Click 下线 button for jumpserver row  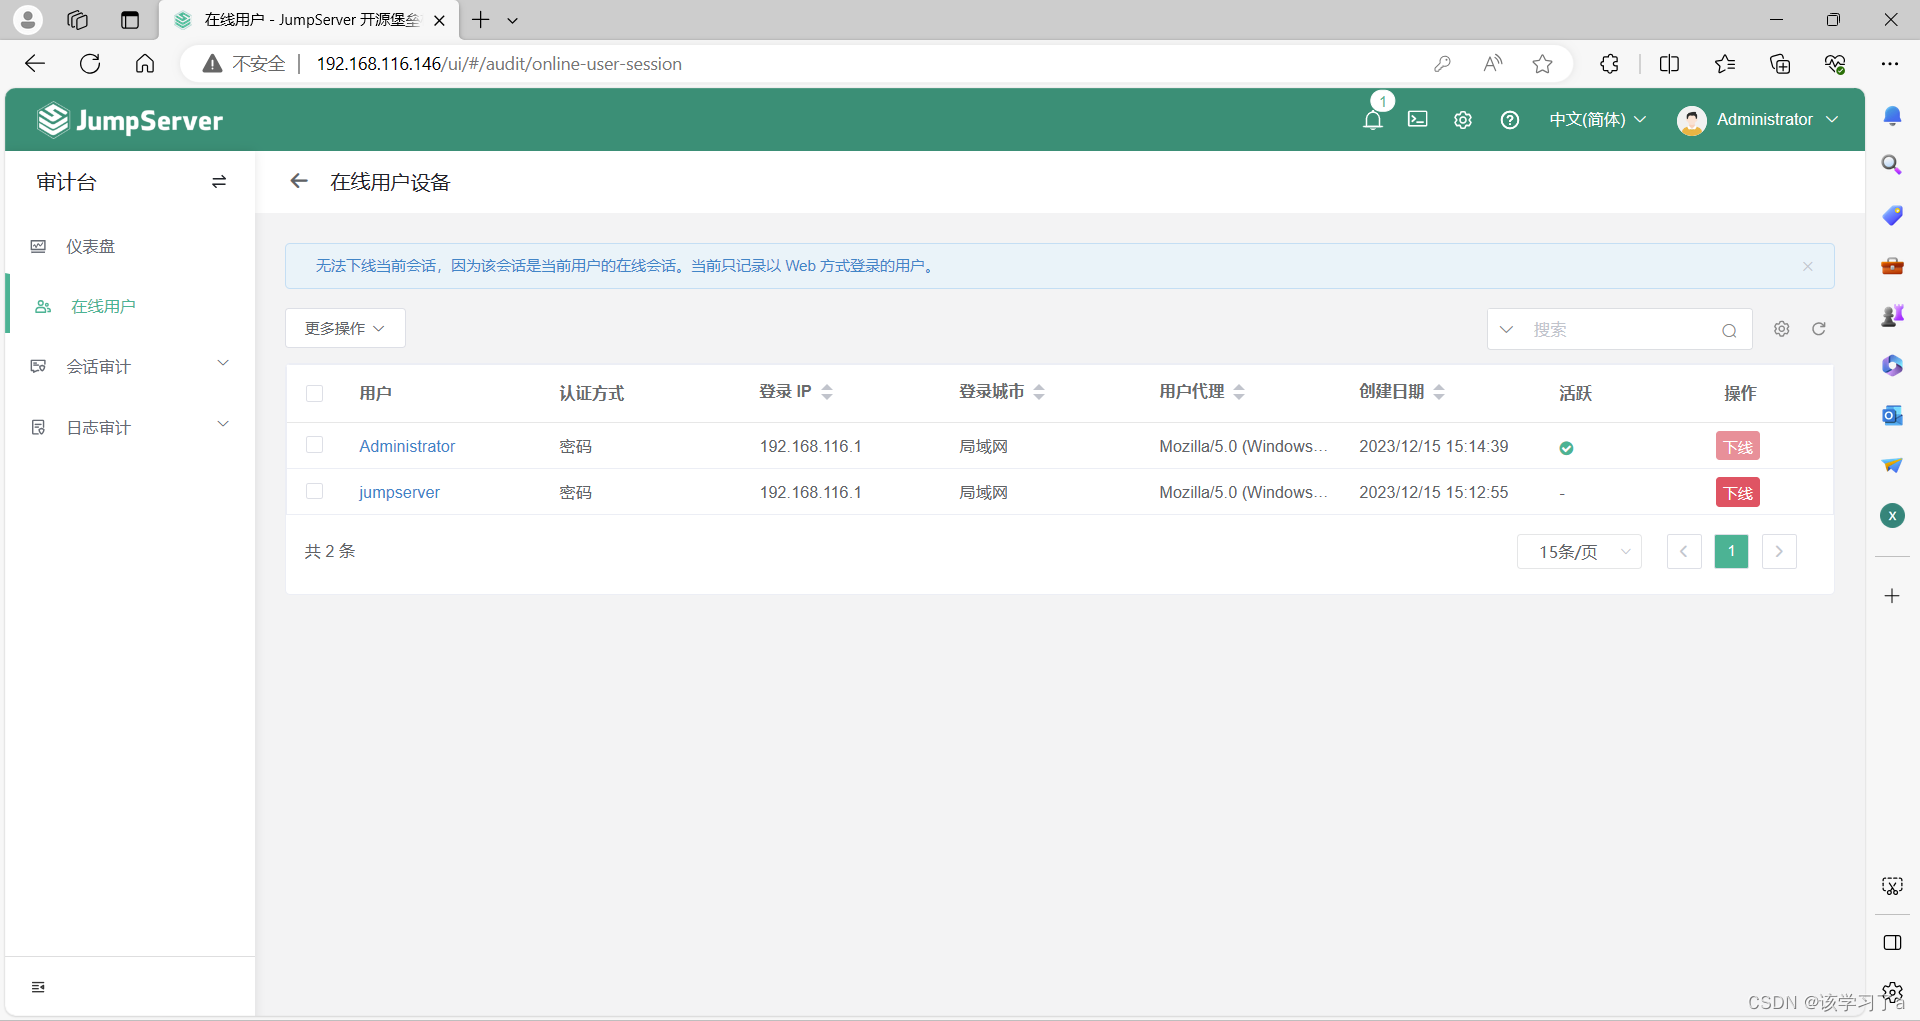[1738, 492]
